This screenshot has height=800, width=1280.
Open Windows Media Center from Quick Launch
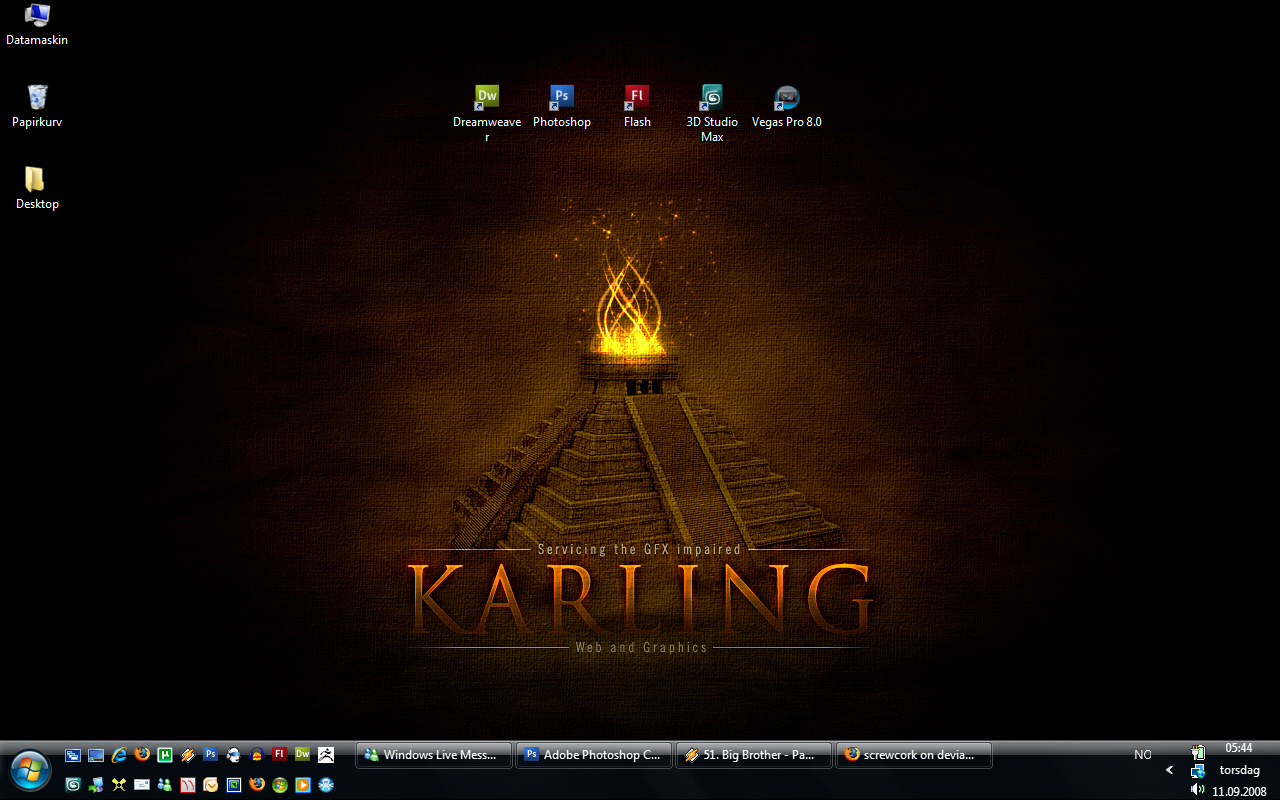[280, 785]
